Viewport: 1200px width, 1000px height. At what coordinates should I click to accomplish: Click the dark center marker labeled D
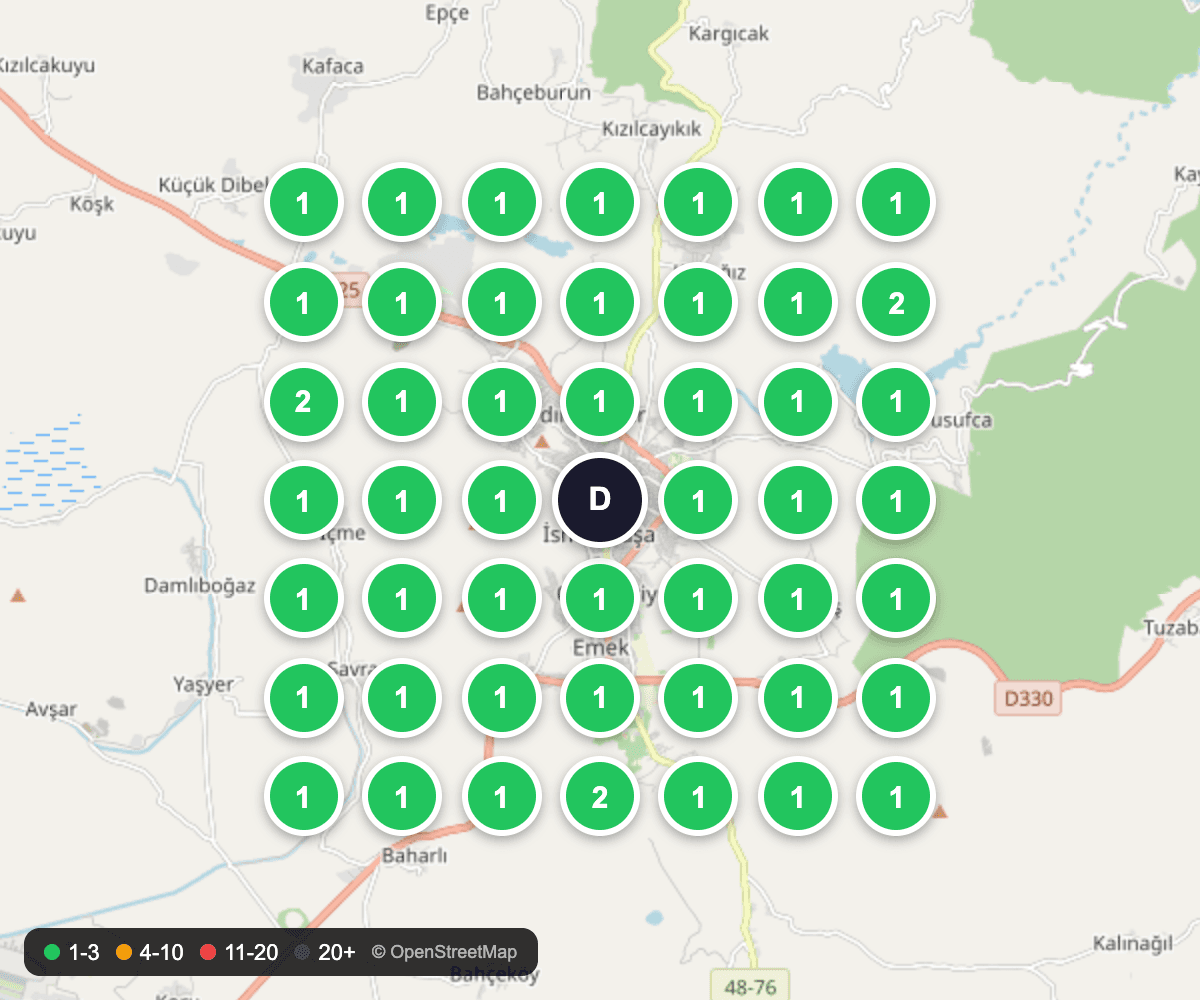[599, 500]
